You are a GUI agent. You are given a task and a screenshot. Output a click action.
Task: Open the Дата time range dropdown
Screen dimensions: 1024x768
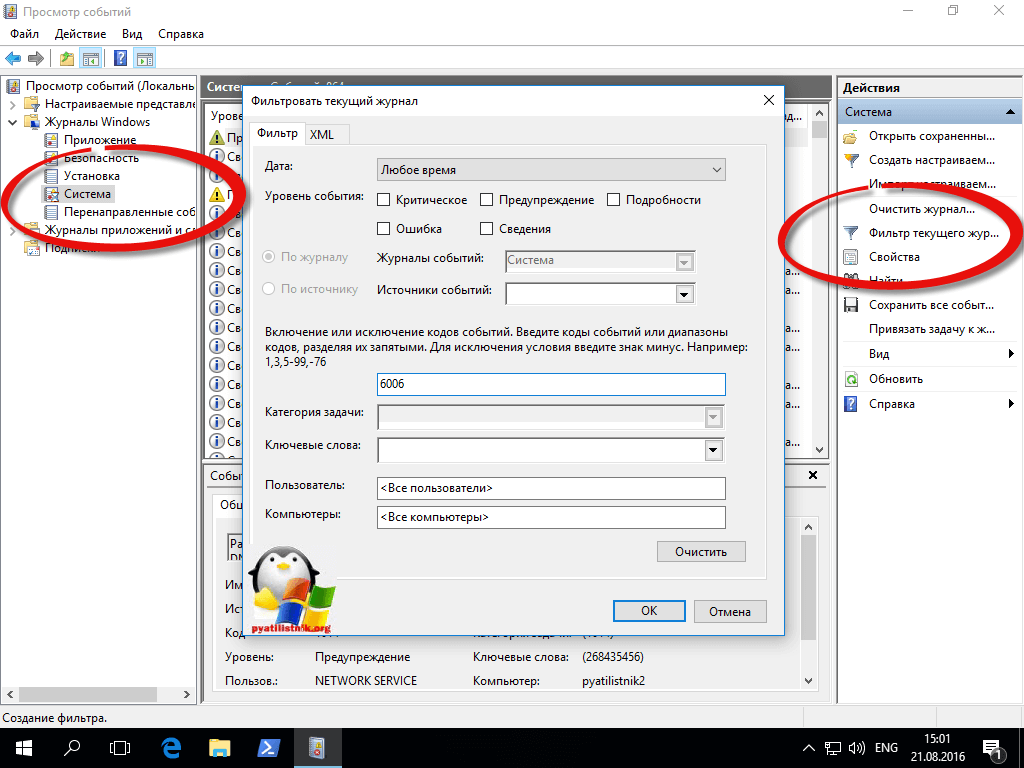(x=550, y=170)
